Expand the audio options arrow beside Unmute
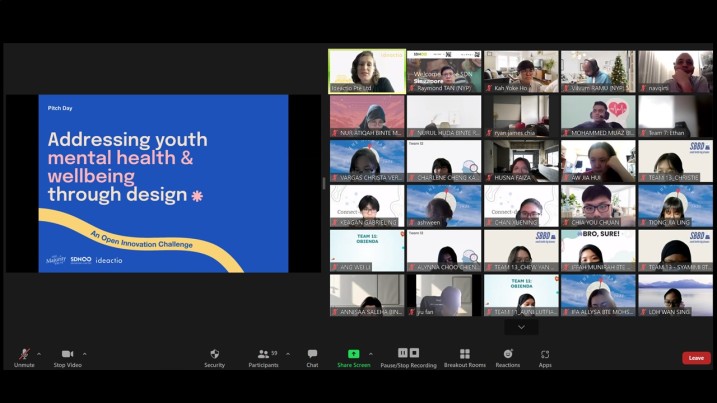The image size is (717, 403). point(39,353)
